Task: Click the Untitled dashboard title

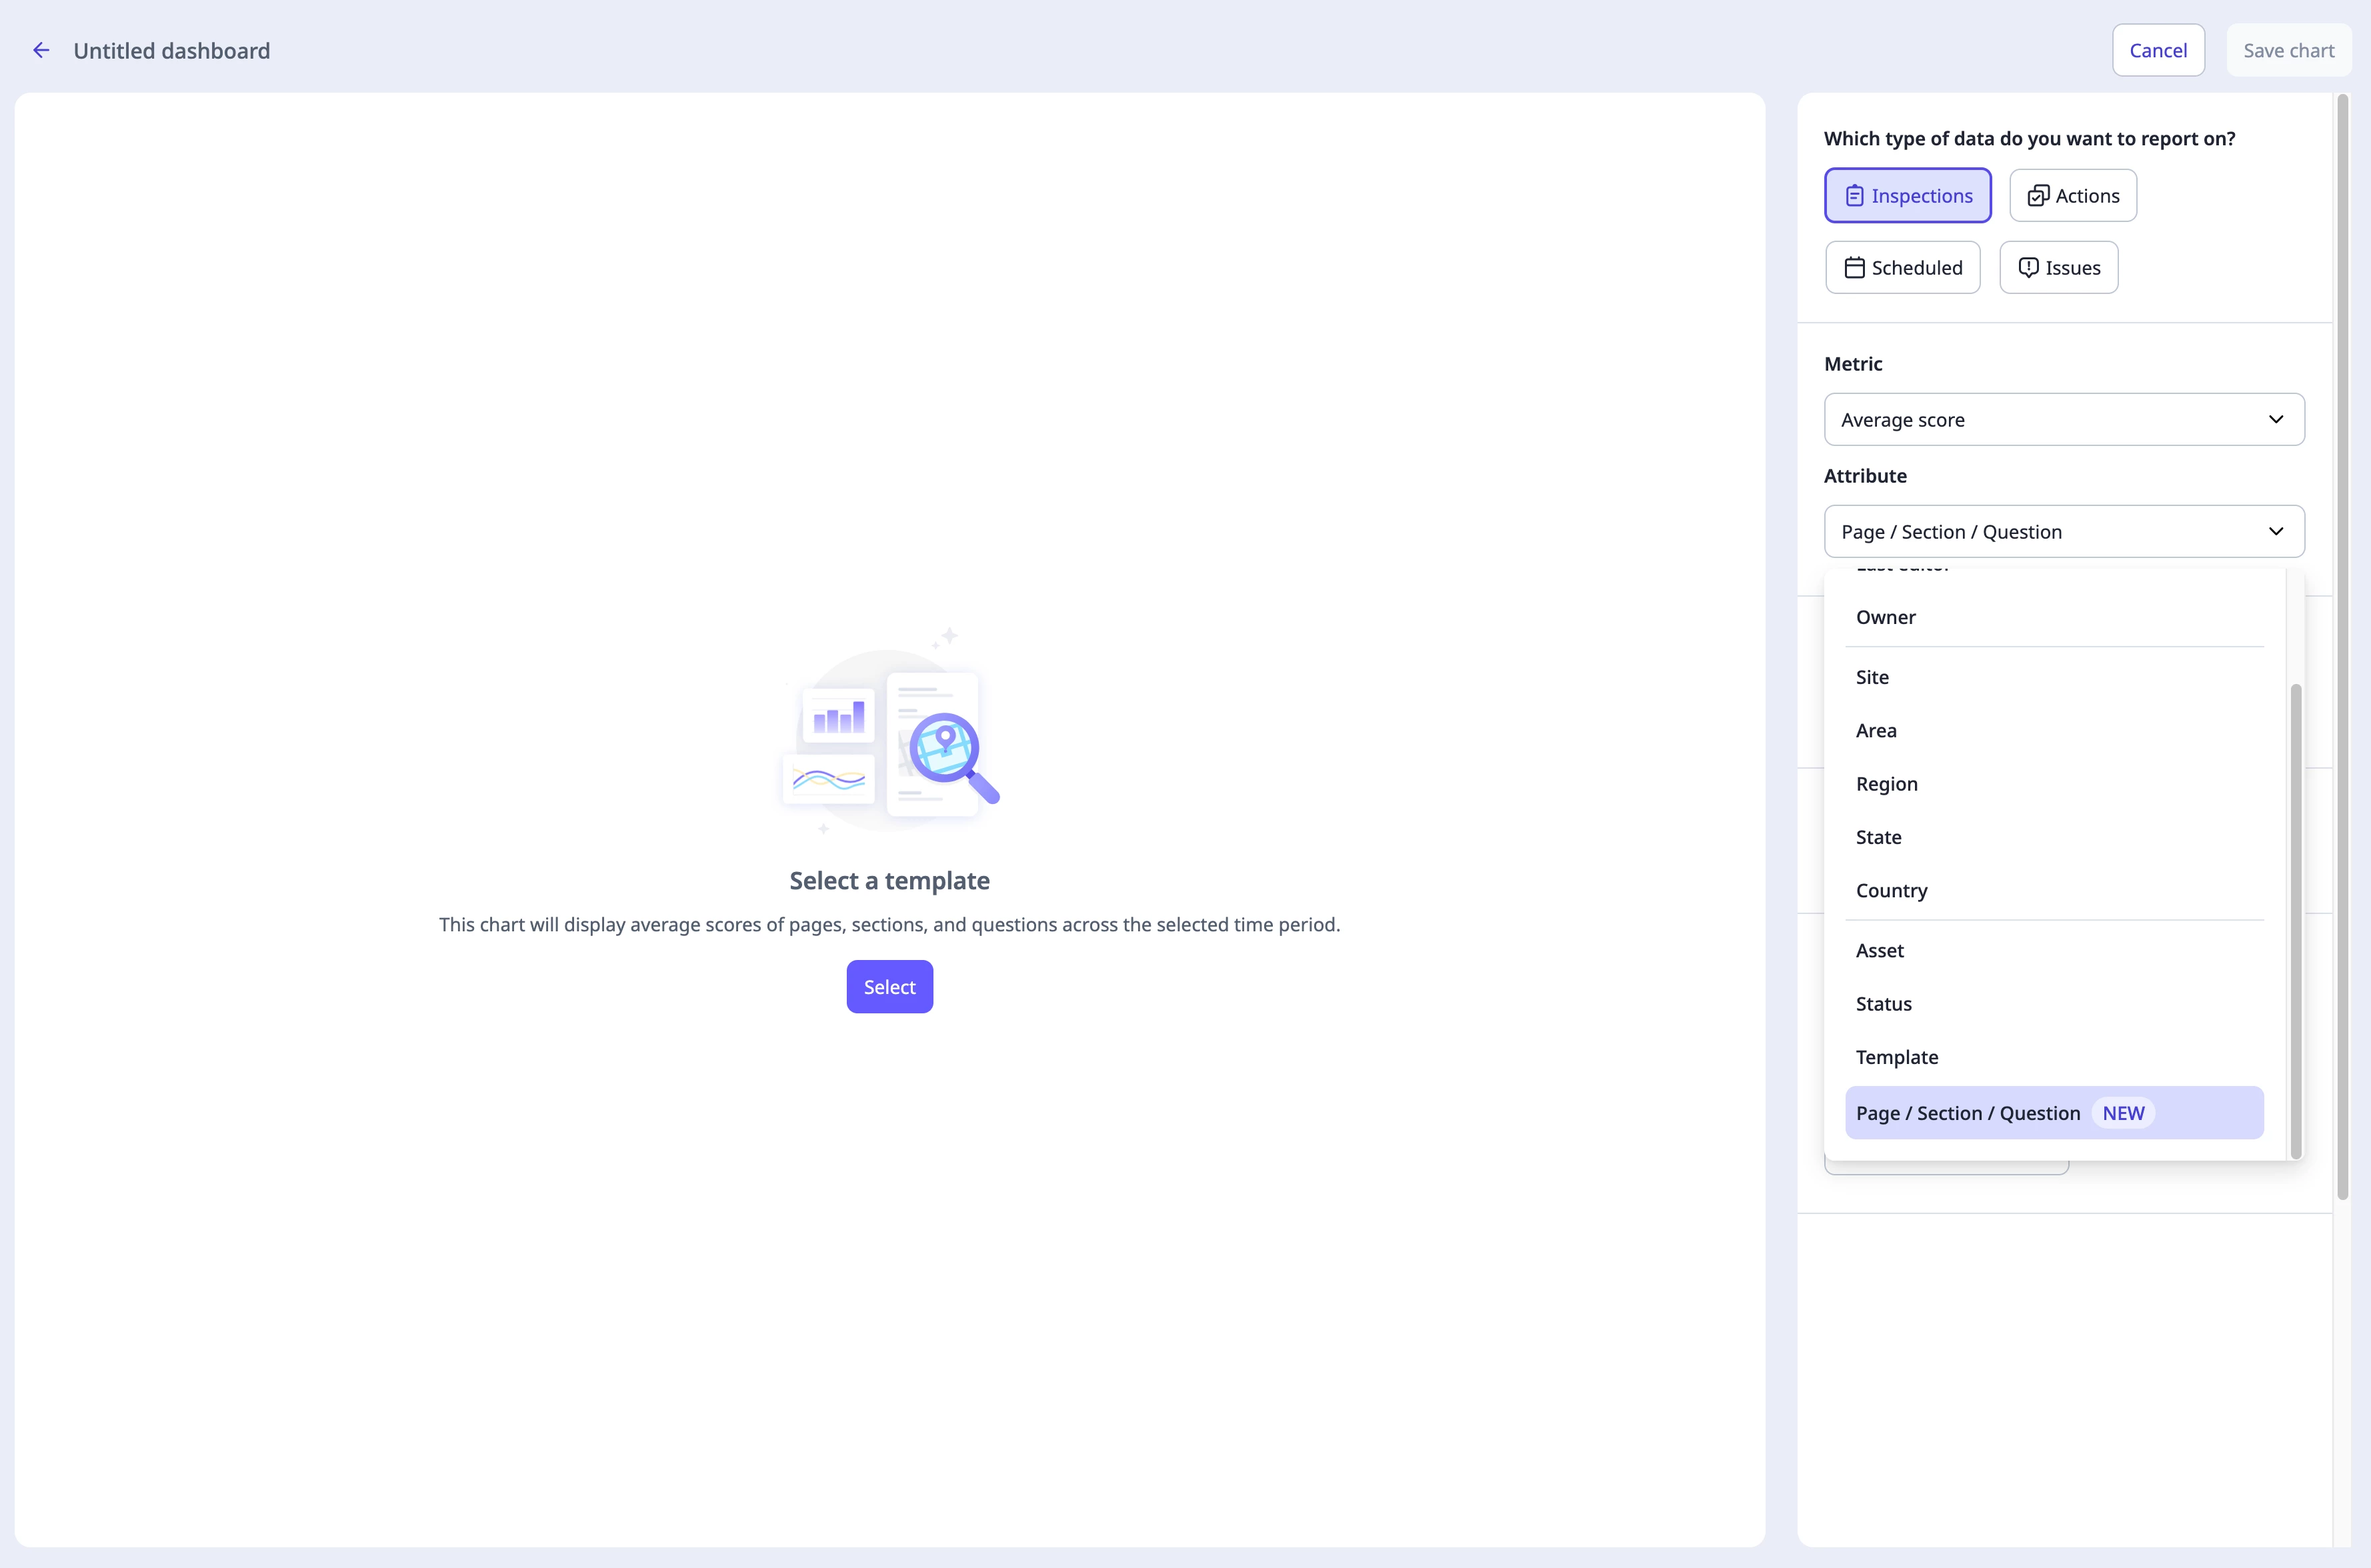Action: [171, 50]
